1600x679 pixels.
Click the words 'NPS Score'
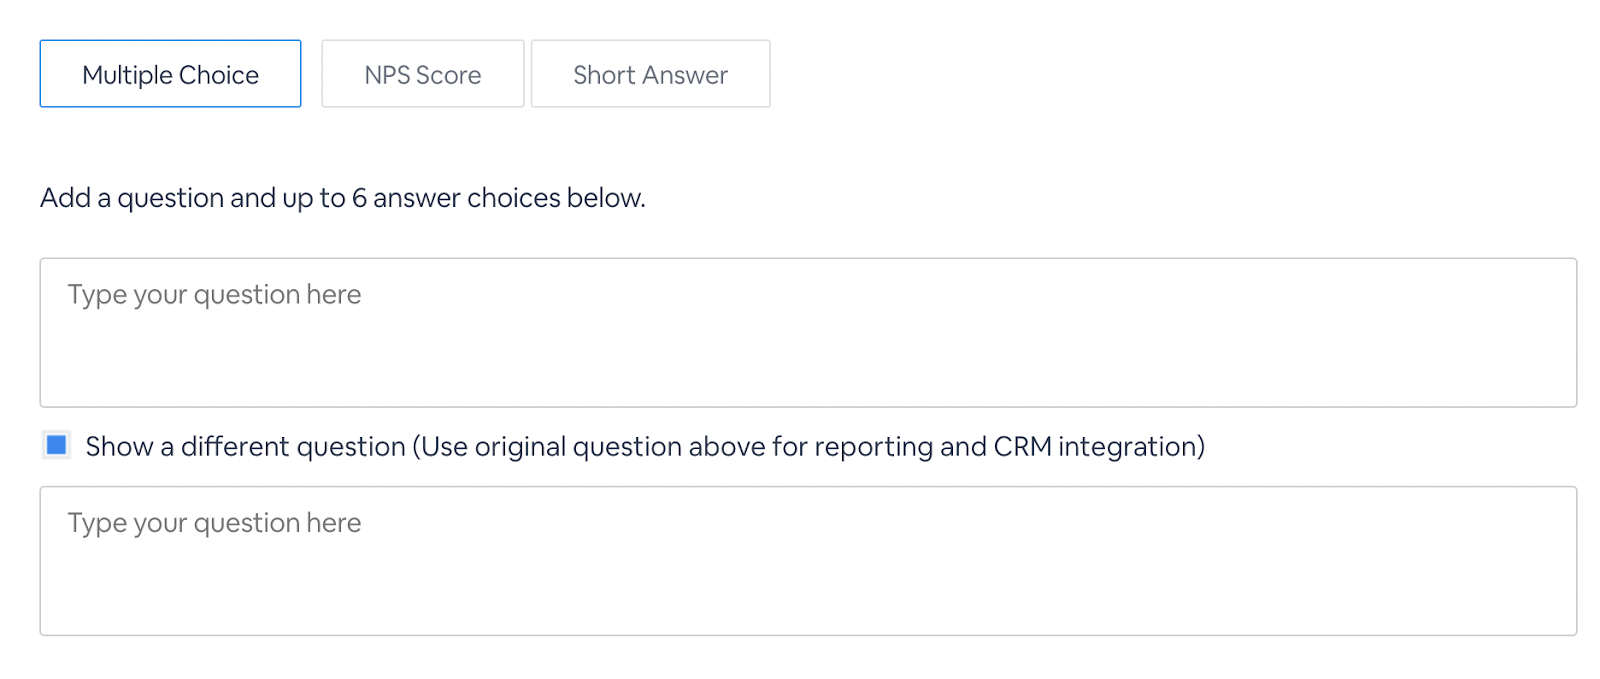pos(422,75)
